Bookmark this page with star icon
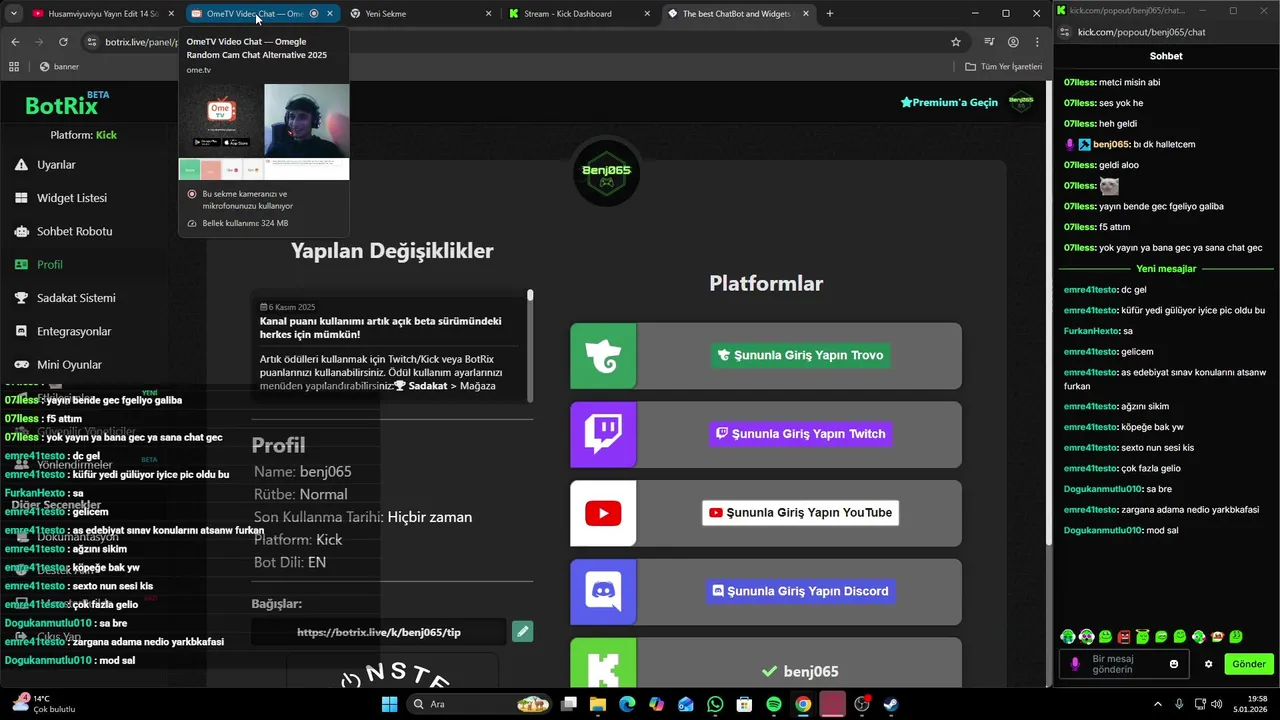Screen dimensions: 1280x720 point(956,42)
